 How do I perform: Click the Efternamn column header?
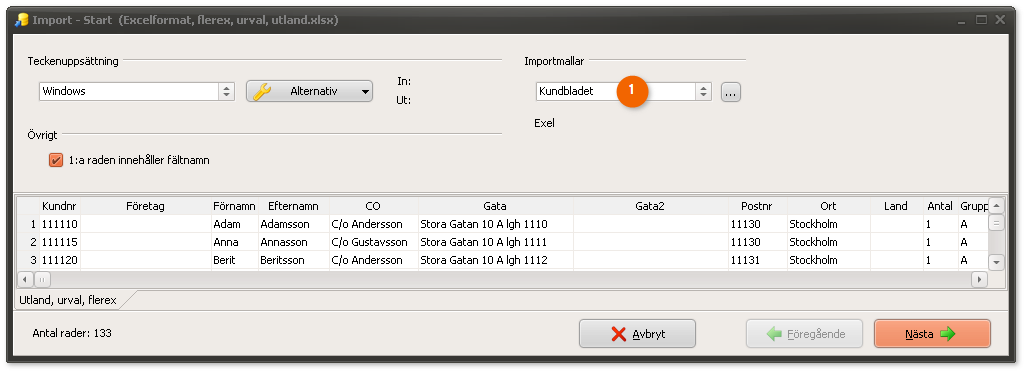pyautogui.click(x=294, y=206)
